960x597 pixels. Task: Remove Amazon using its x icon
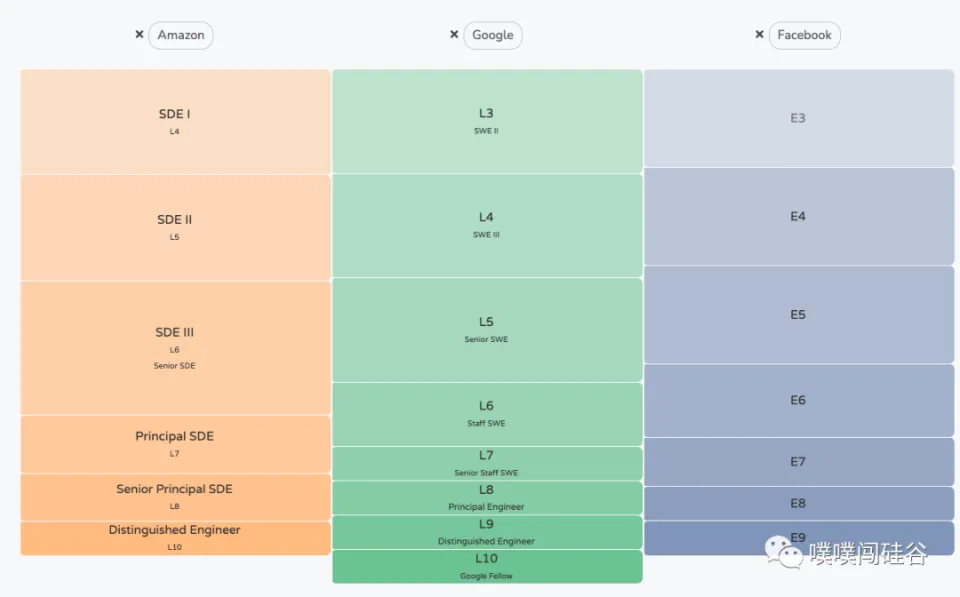tap(139, 35)
